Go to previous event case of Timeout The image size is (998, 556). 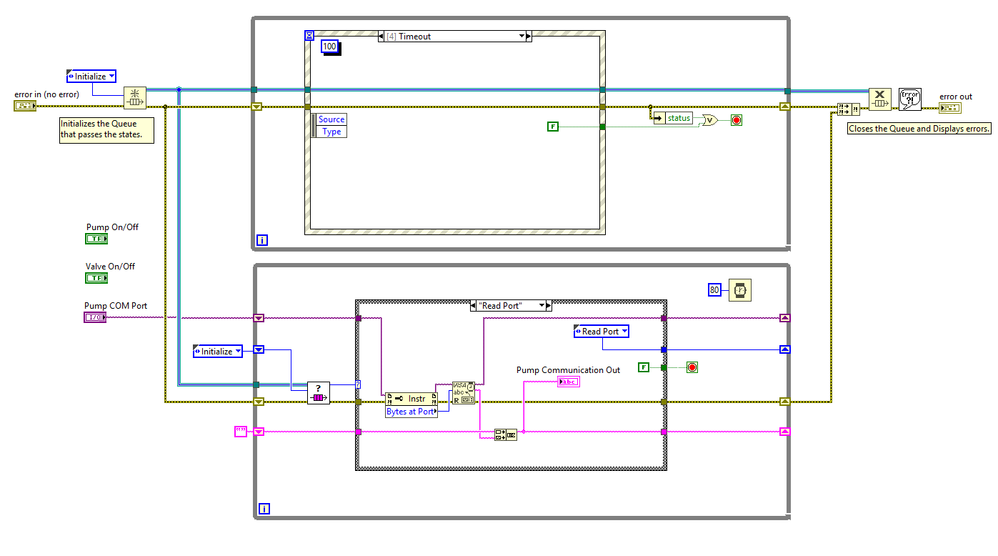(x=381, y=36)
